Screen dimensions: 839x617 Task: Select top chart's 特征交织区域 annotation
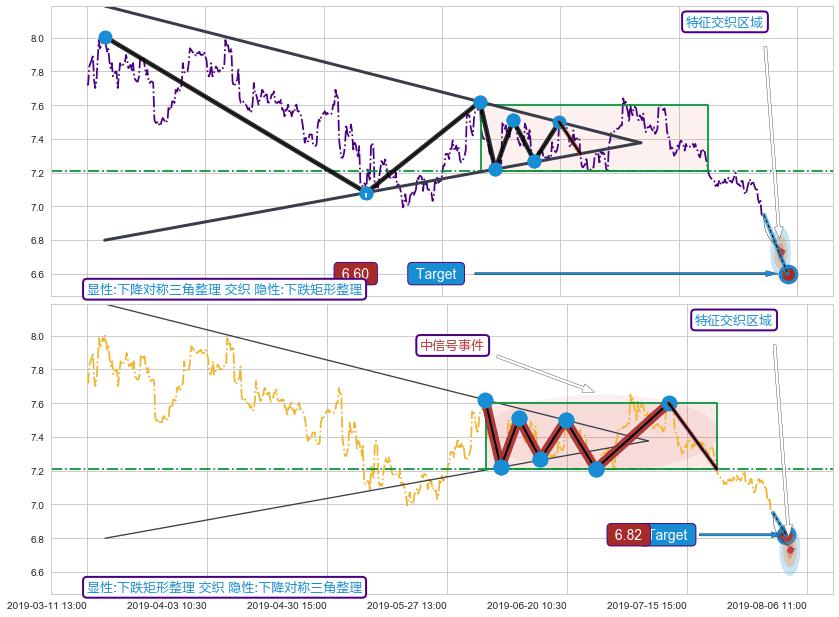point(725,22)
